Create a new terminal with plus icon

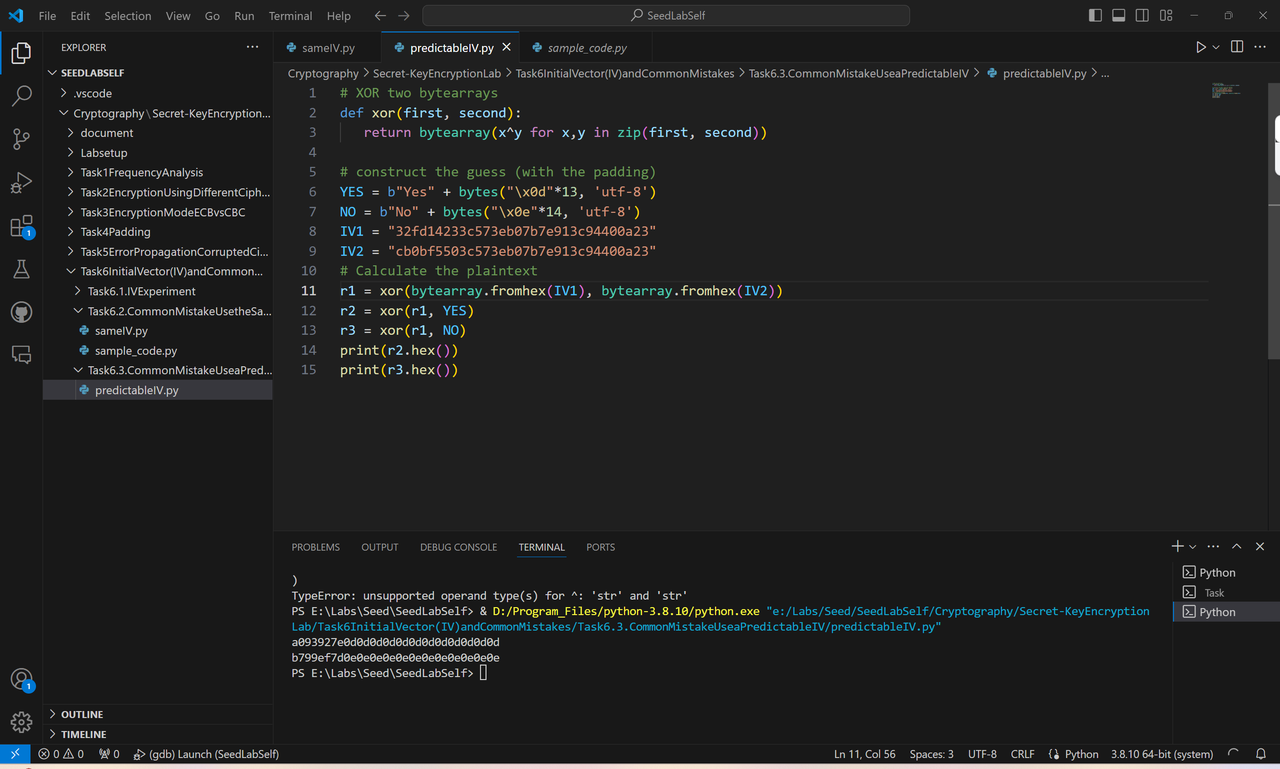pos(1178,546)
